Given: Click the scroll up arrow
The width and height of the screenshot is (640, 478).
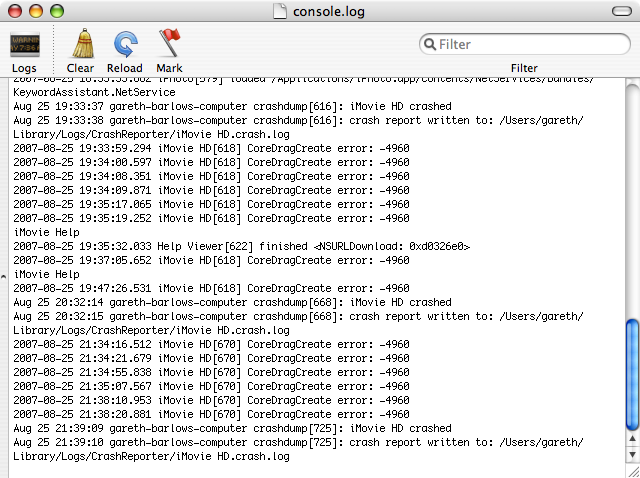Looking at the screenshot, I should pyautogui.click(x=632, y=439).
